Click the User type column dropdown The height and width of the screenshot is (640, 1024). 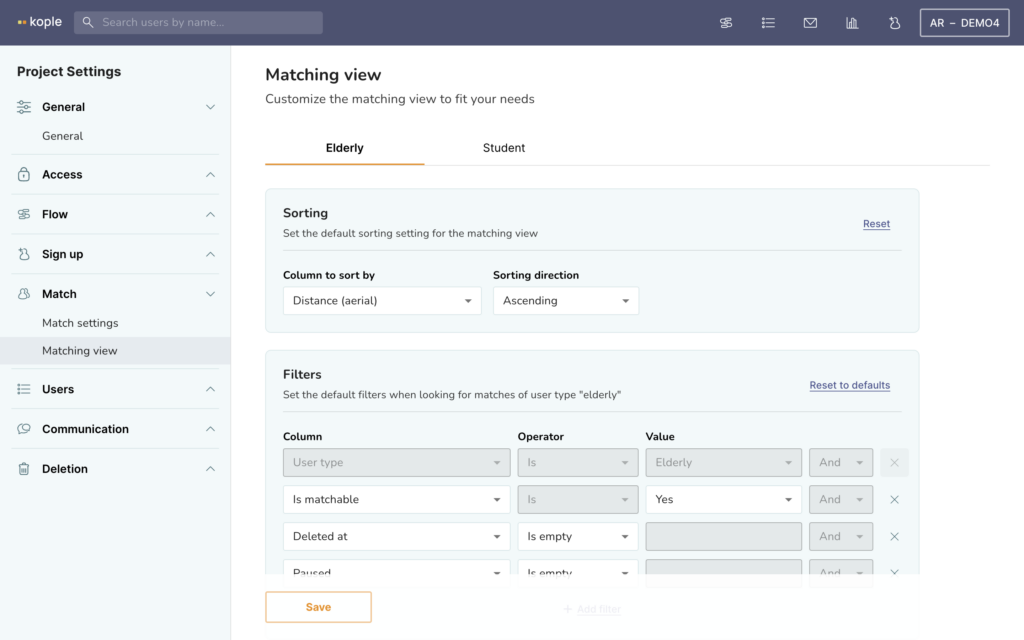396,462
